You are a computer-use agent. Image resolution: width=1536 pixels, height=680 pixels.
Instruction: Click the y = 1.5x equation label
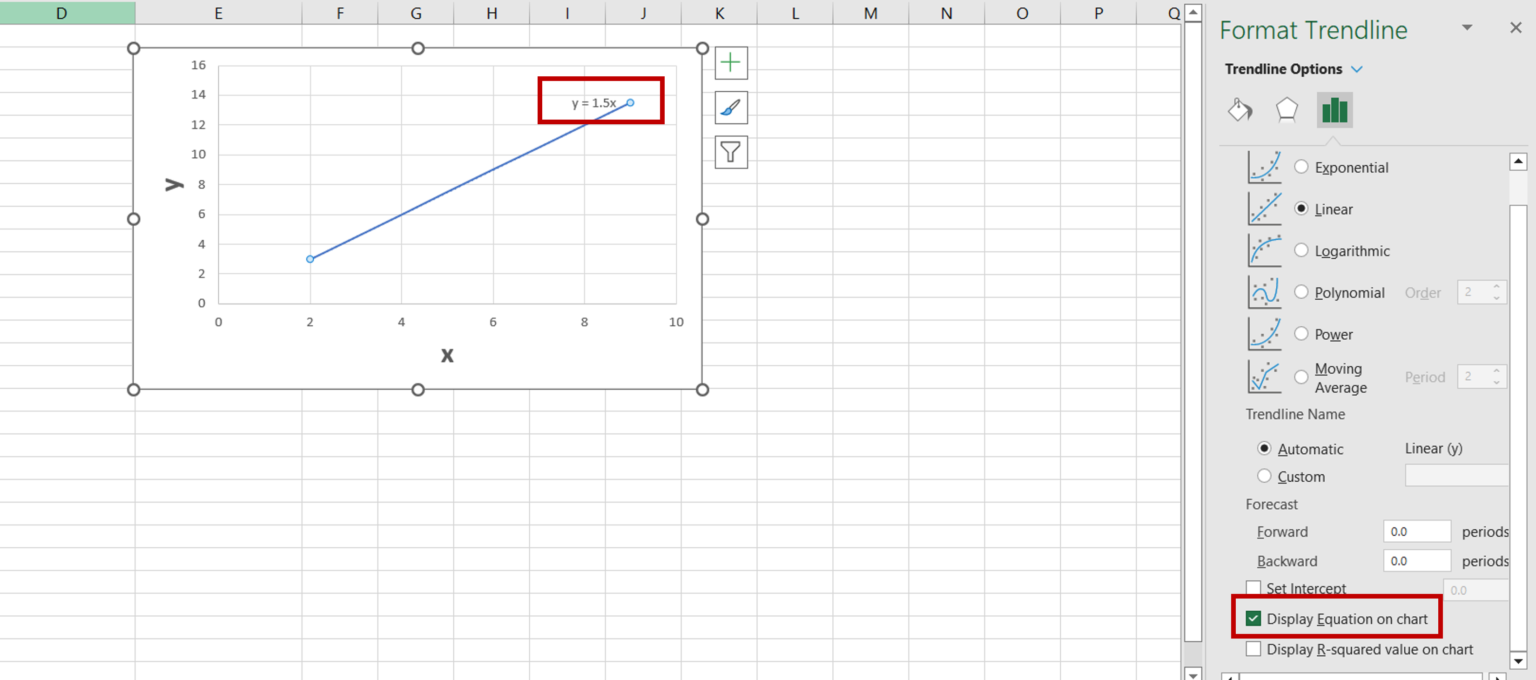595,101
